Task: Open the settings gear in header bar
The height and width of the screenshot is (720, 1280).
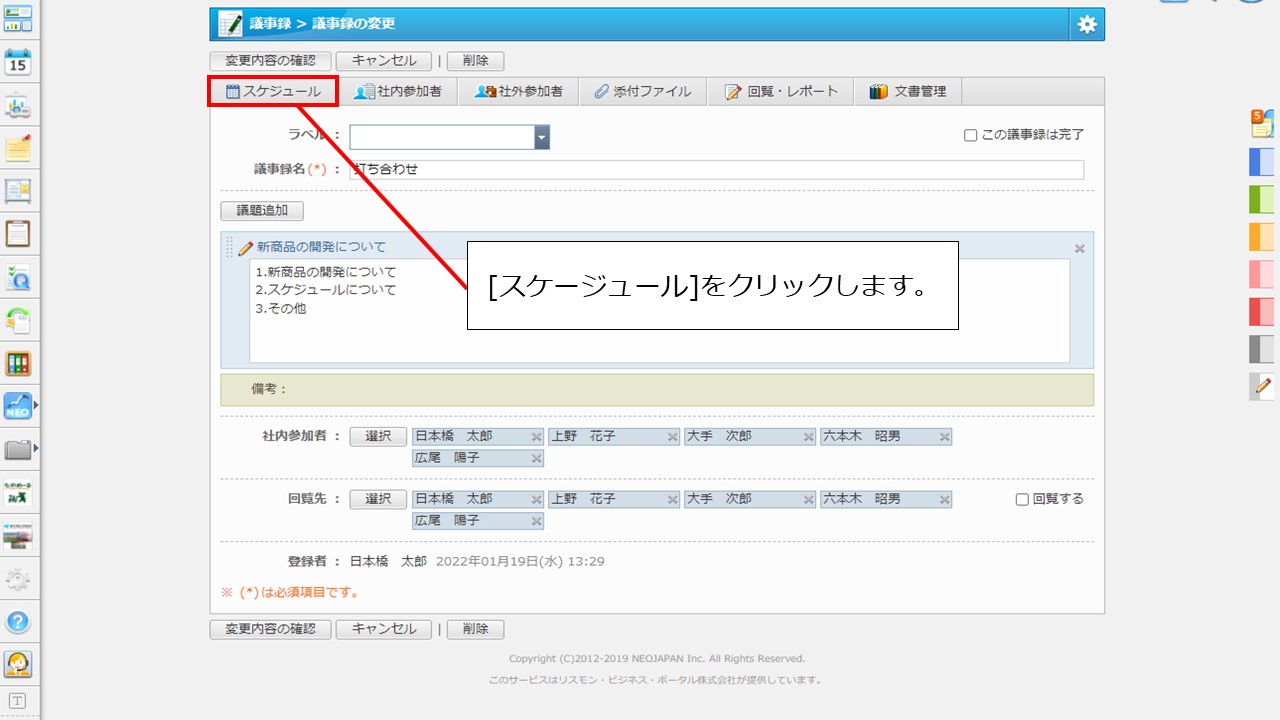Action: (1087, 25)
